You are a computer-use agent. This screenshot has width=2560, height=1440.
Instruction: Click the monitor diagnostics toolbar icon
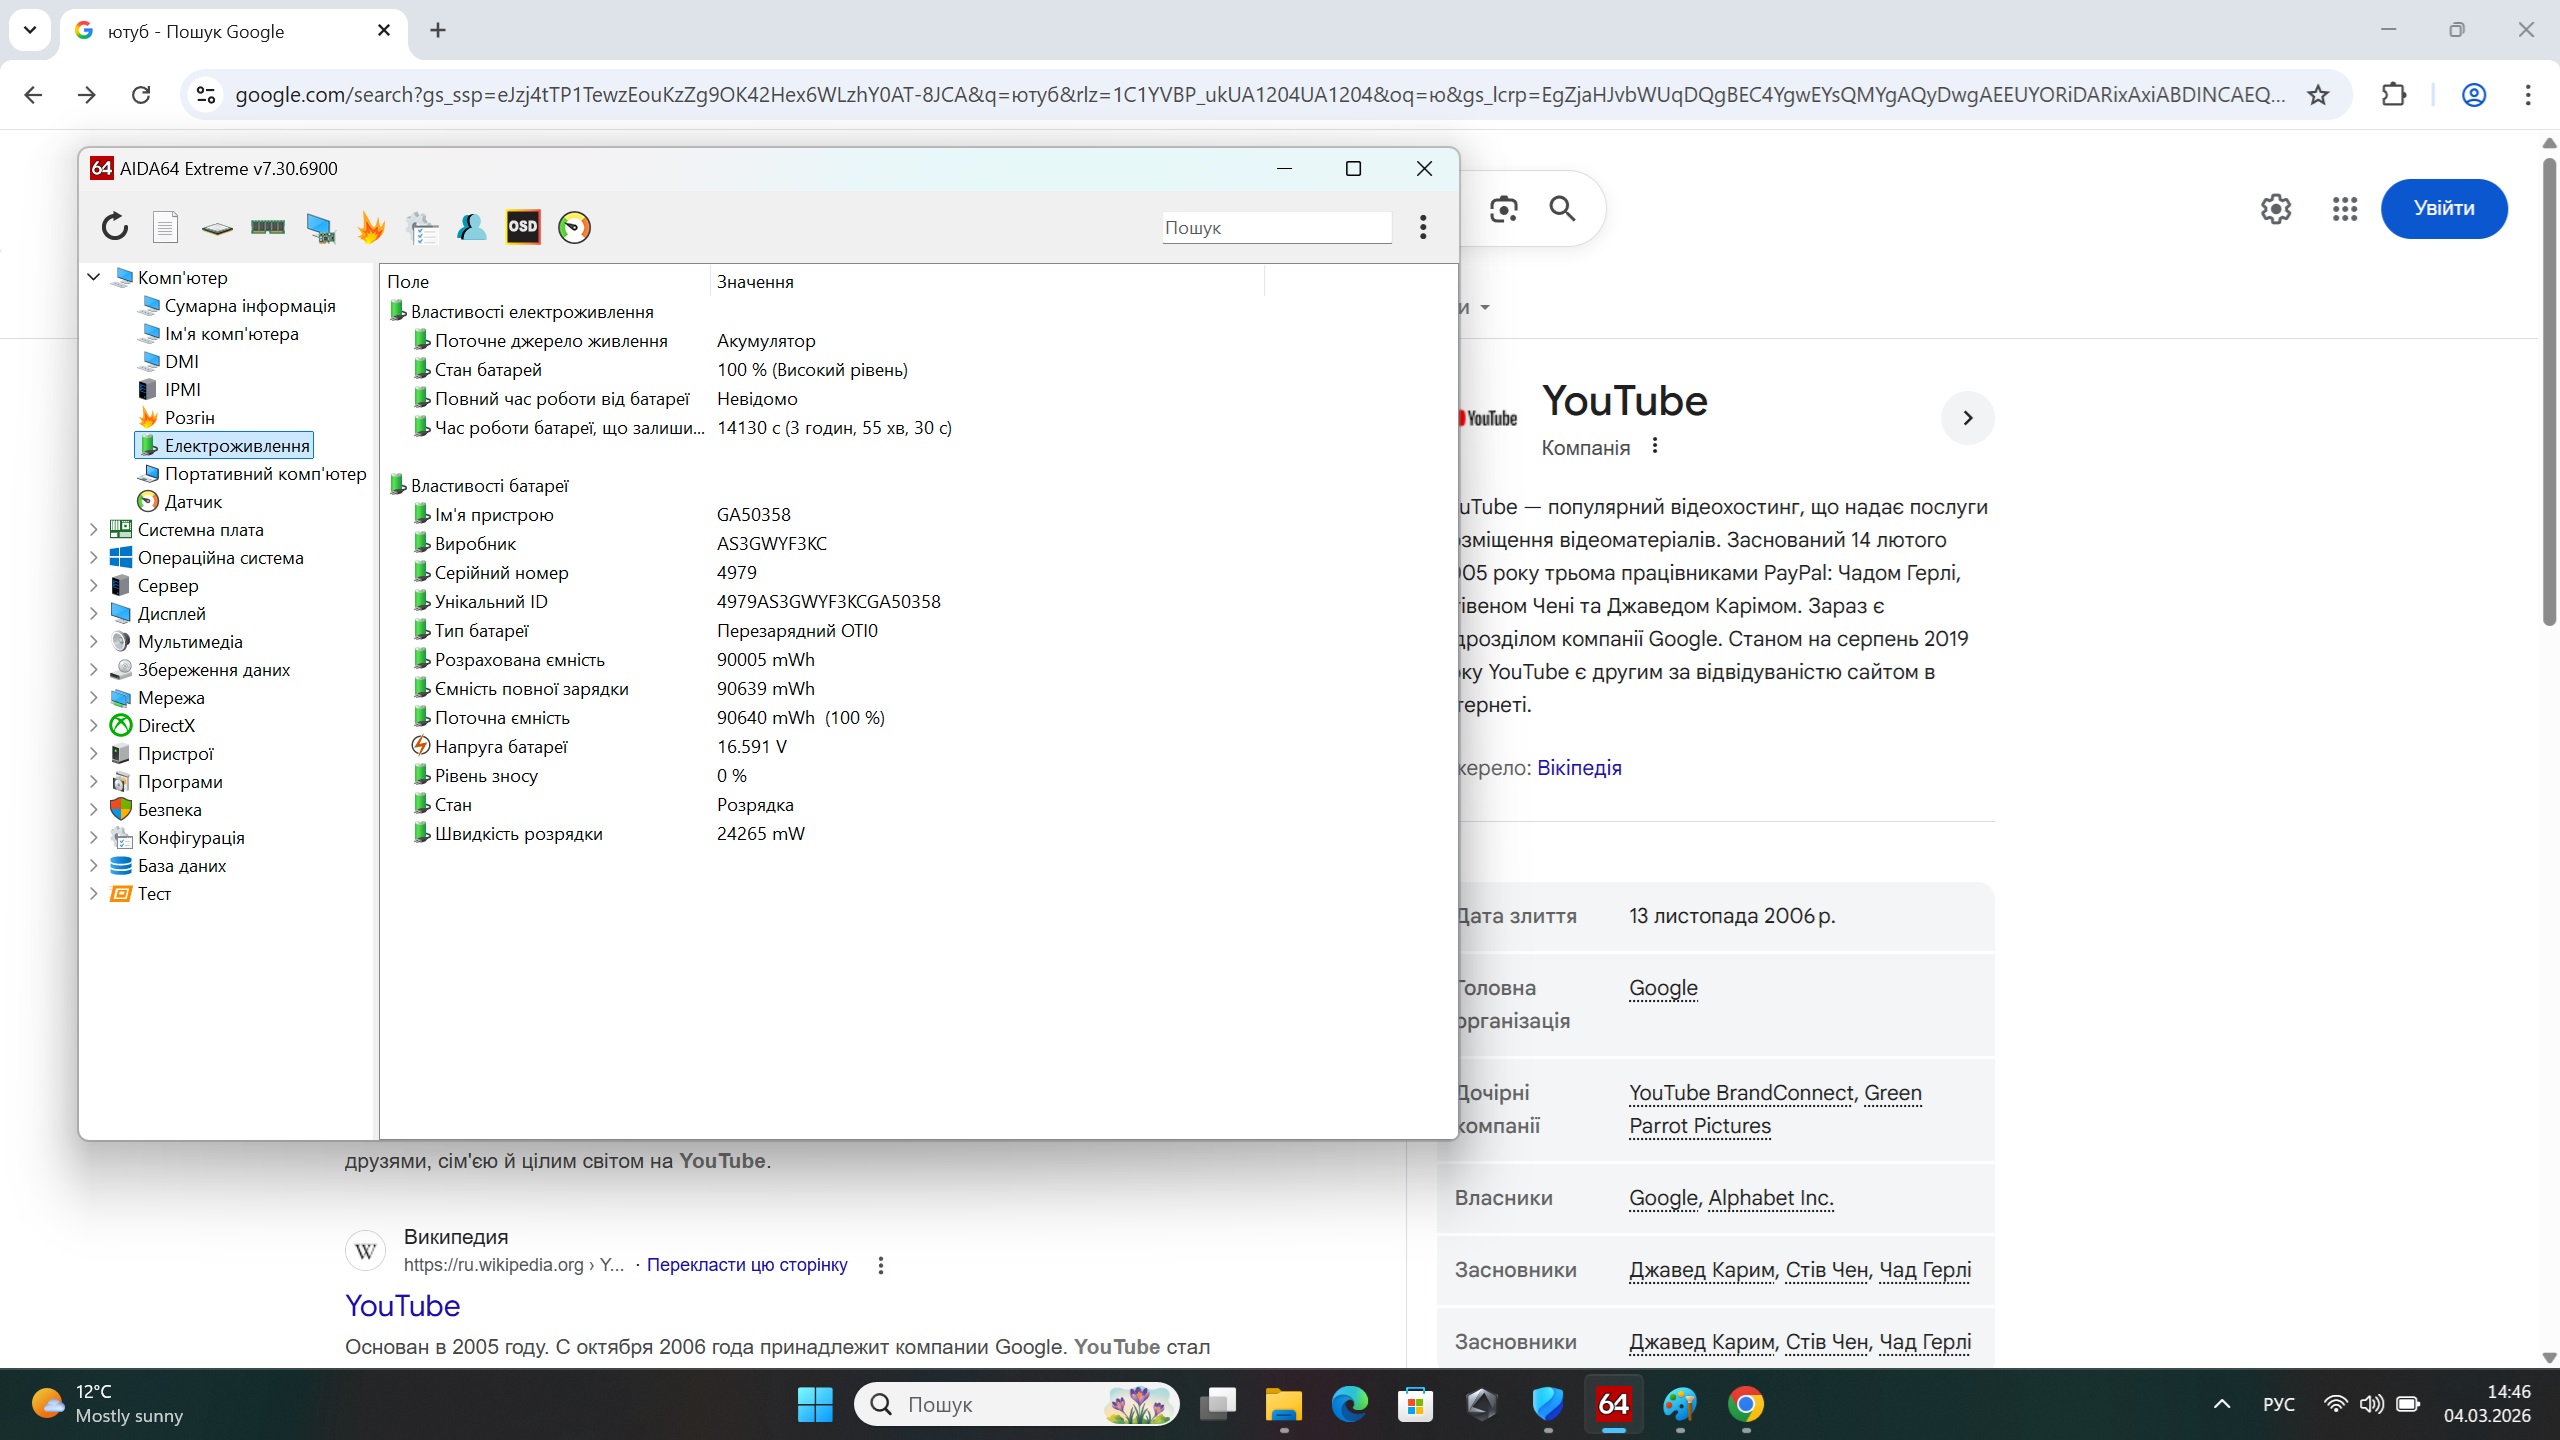click(x=320, y=228)
